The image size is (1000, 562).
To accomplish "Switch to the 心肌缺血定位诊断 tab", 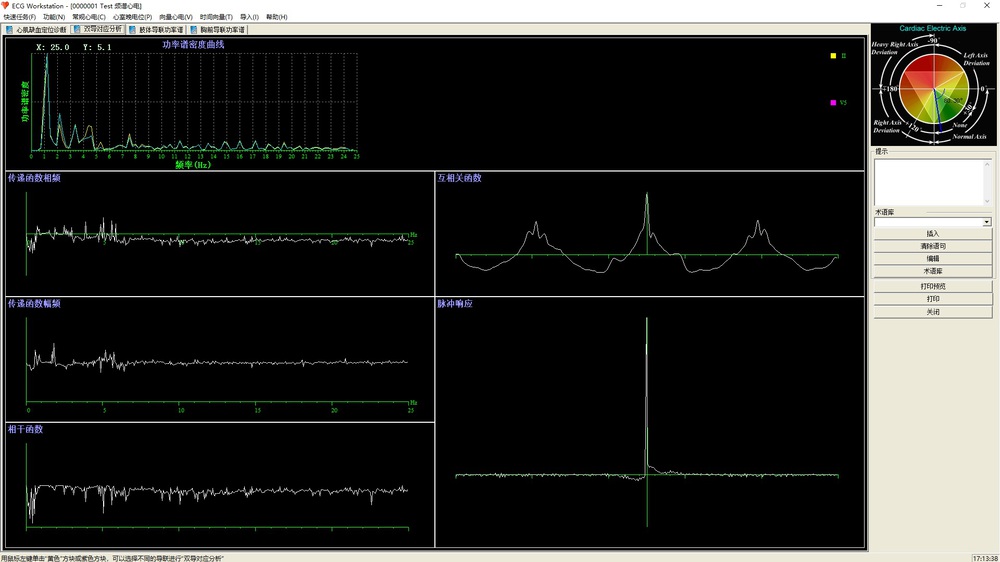I will click(x=36, y=30).
